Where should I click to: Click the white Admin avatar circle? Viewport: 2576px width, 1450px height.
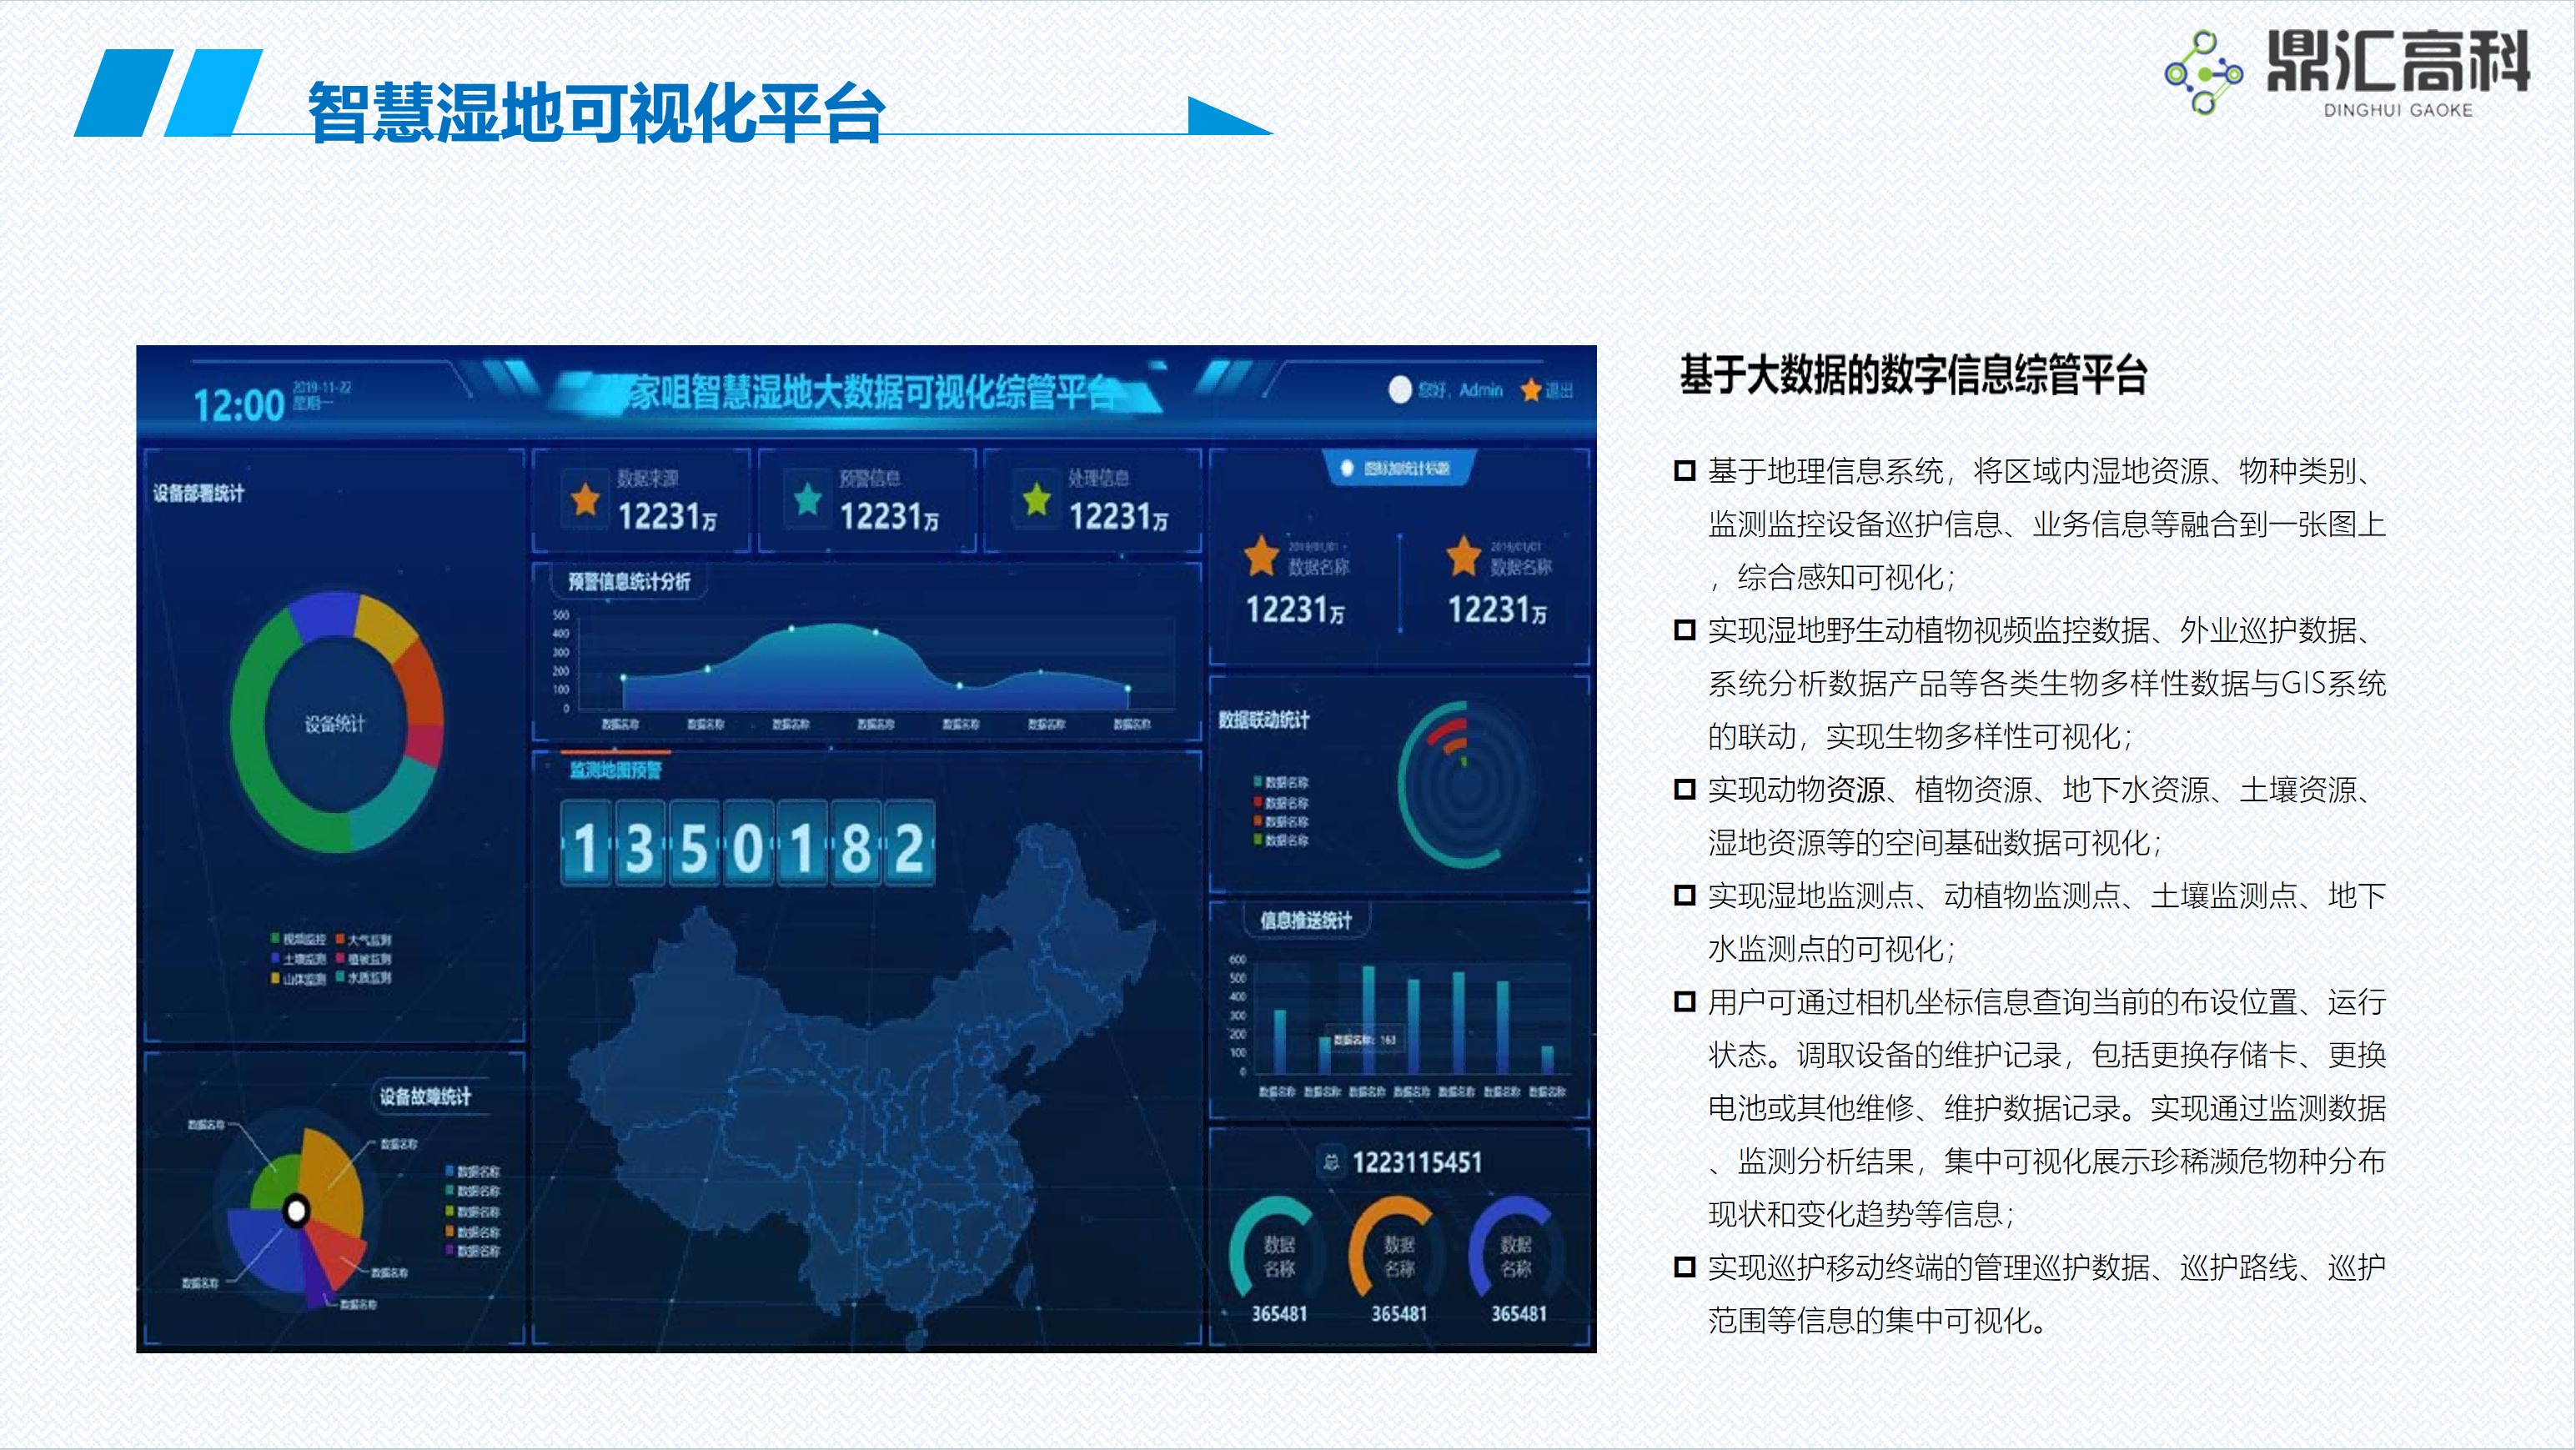click(1400, 390)
